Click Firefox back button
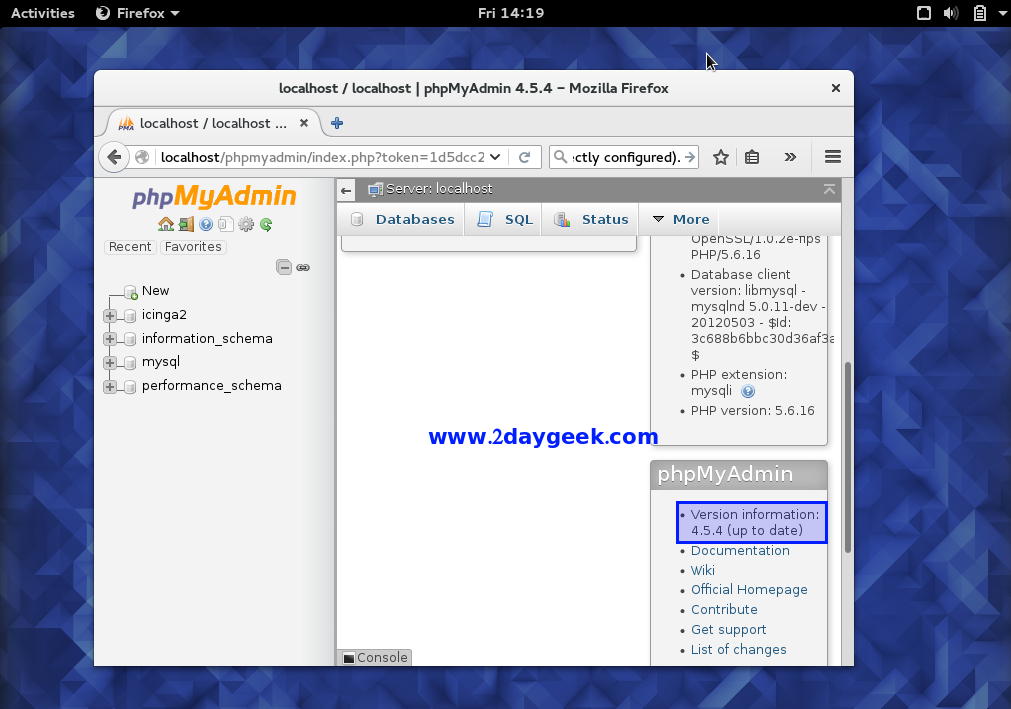1011x709 pixels. [x=114, y=157]
